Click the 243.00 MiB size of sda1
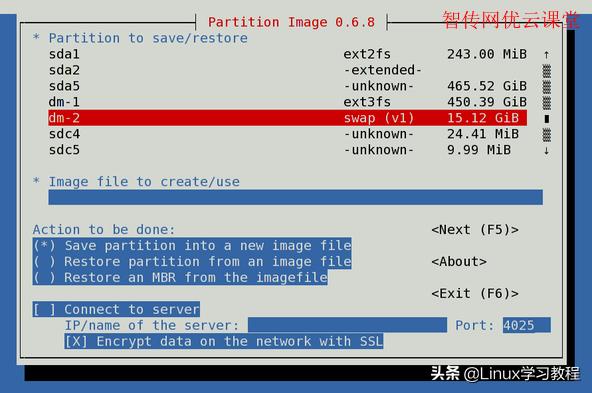The height and width of the screenshot is (393, 592). coord(487,54)
